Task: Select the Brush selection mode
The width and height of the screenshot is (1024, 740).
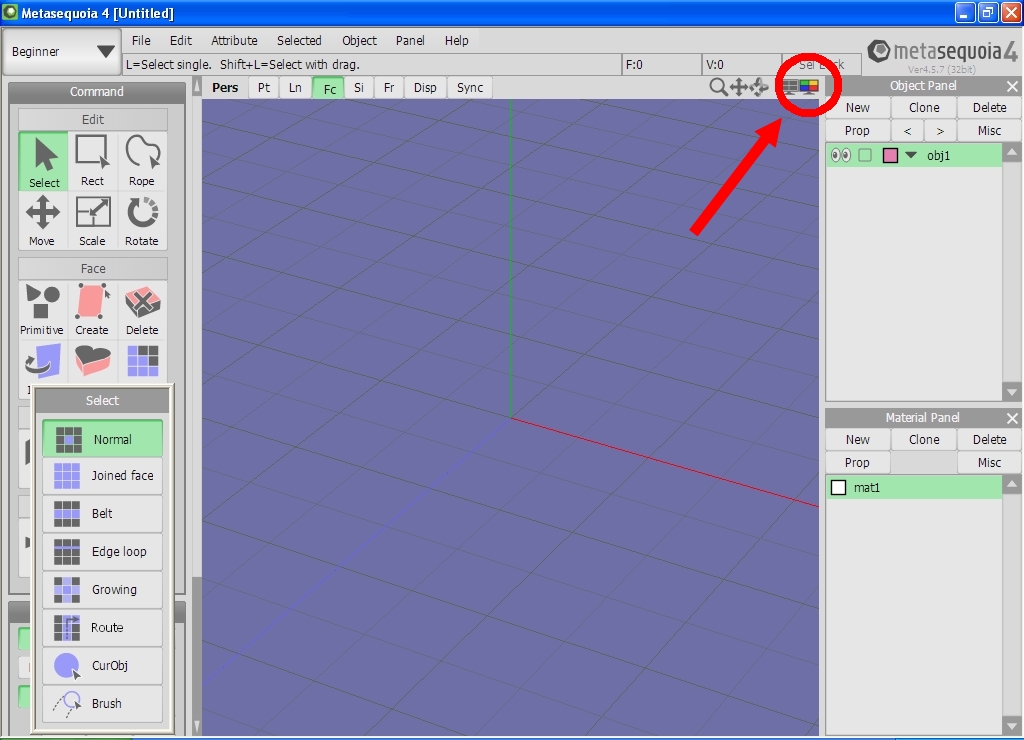Action: click(102, 703)
